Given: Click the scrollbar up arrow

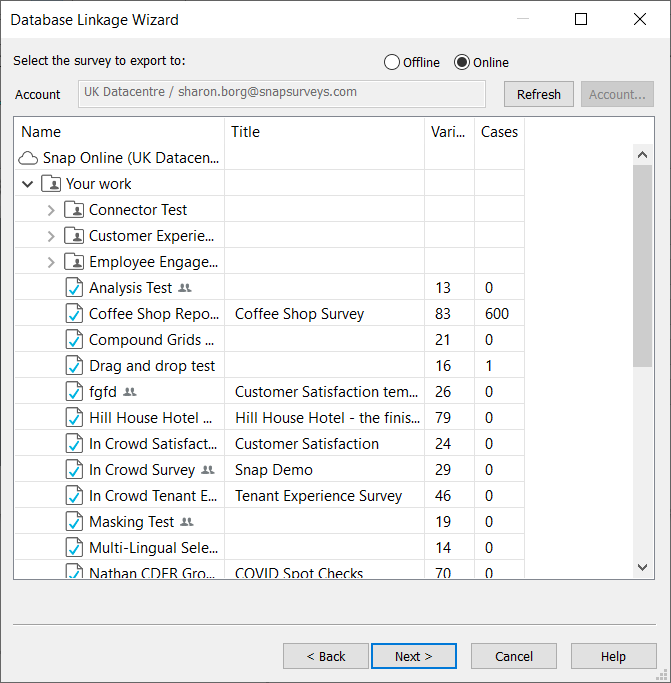Looking at the screenshot, I should (643, 155).
